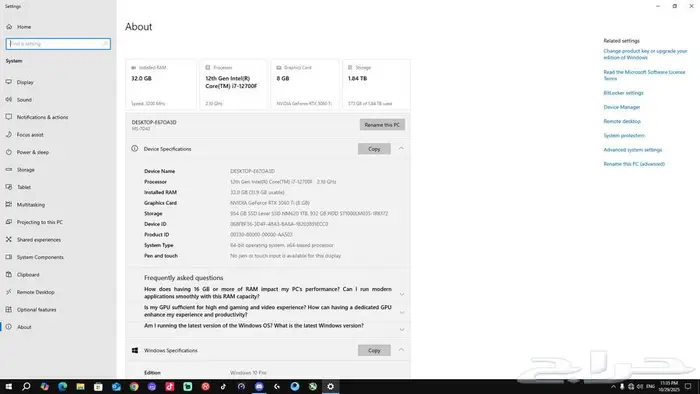Open the Remote desktop related link
Image resolution: width=700 pixels, height=394 pixels.
[x=622, y=121]
